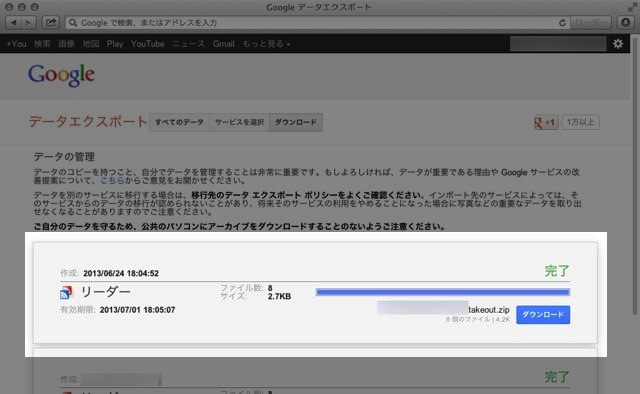Open 画像 in the Google bar
640x394 pixels.
pos(67,44)
